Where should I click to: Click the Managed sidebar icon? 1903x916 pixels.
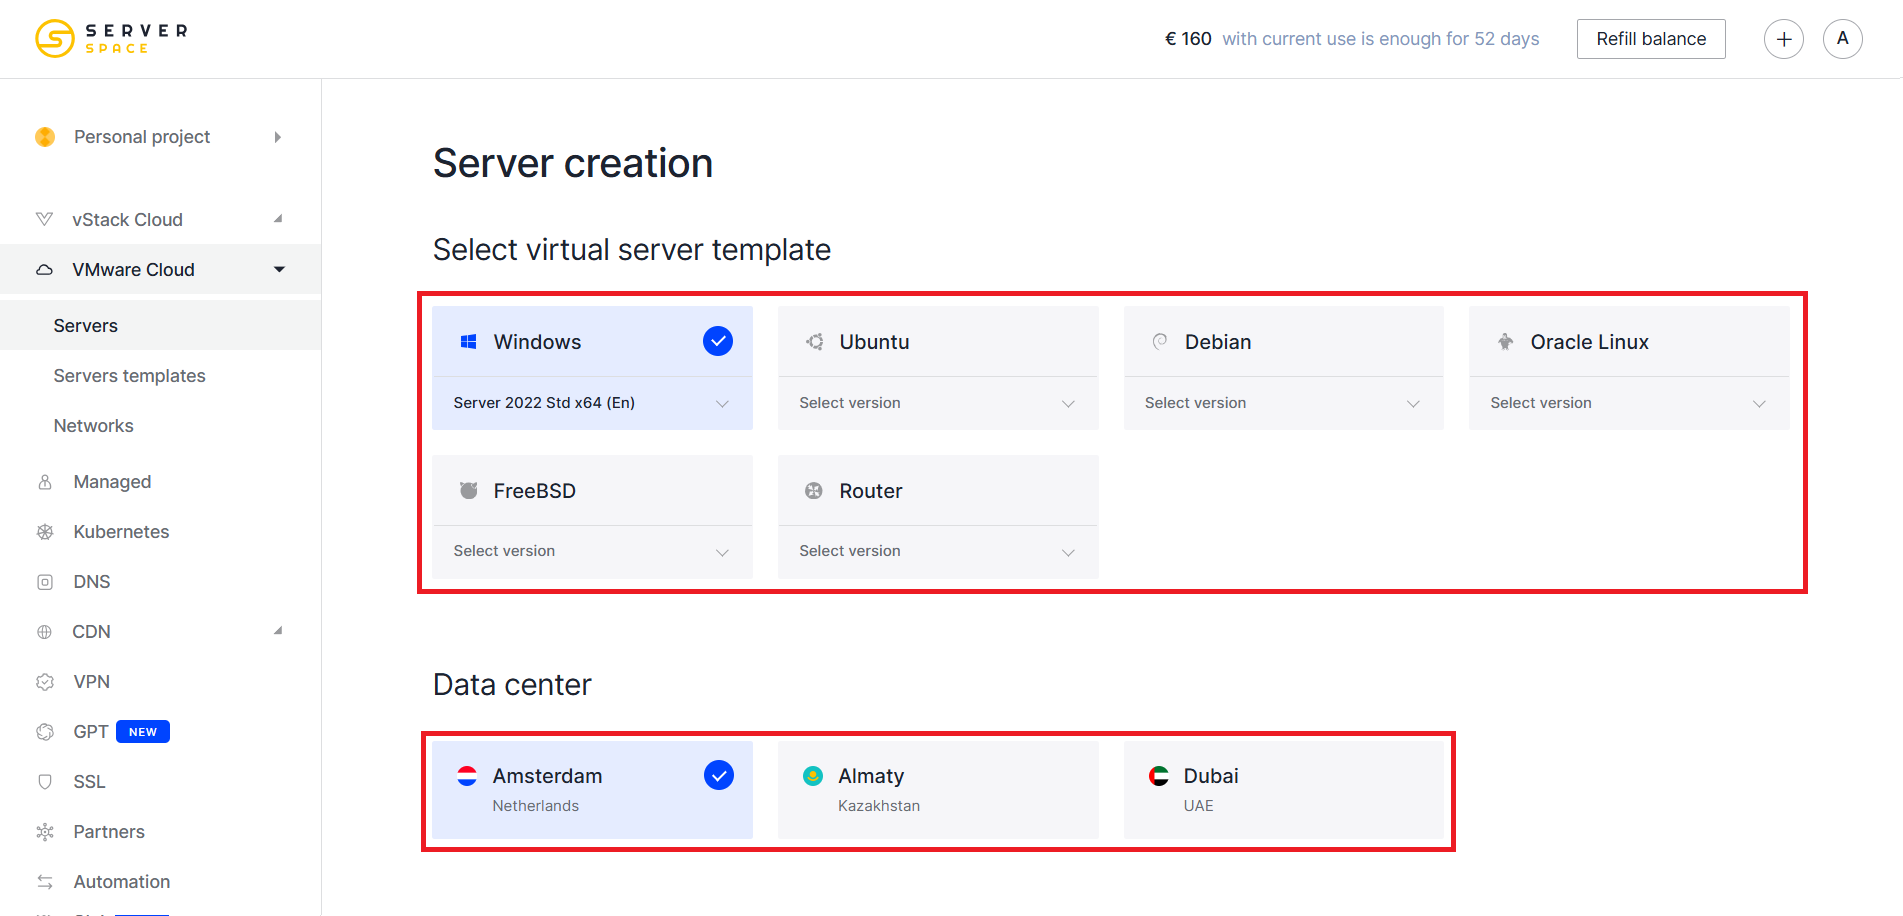click(45, 482)
